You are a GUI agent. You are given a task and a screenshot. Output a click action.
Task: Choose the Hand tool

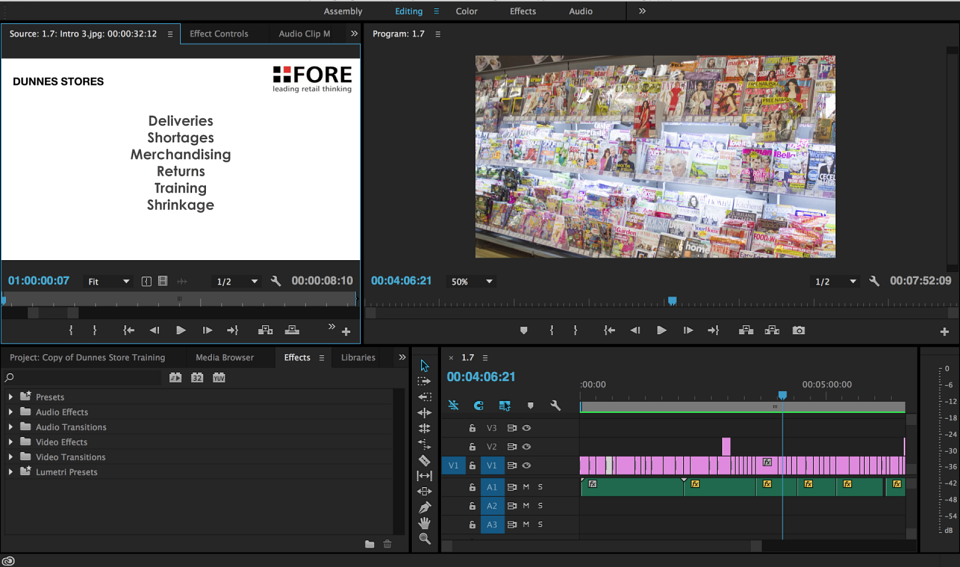pyautogui.click(x=424, y=523)
